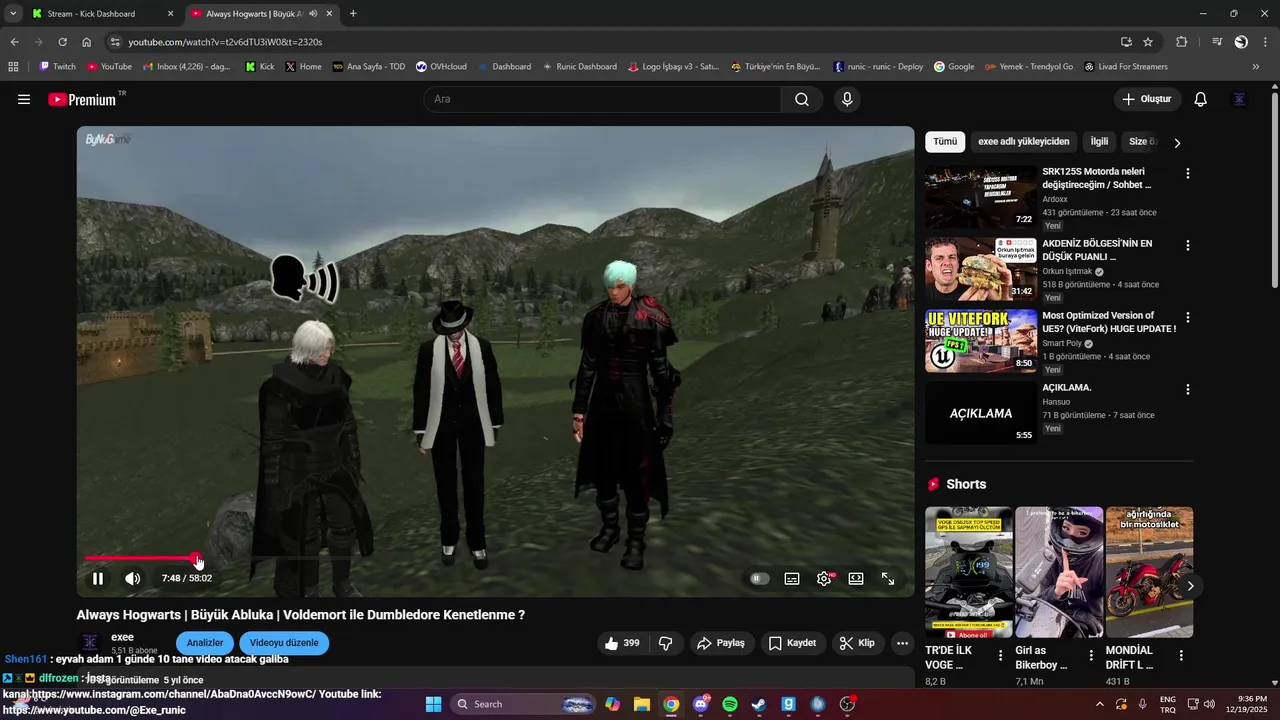Open the notifications bell
Viewport: 1280px width, 720px height.
[x=1201, y=99]
